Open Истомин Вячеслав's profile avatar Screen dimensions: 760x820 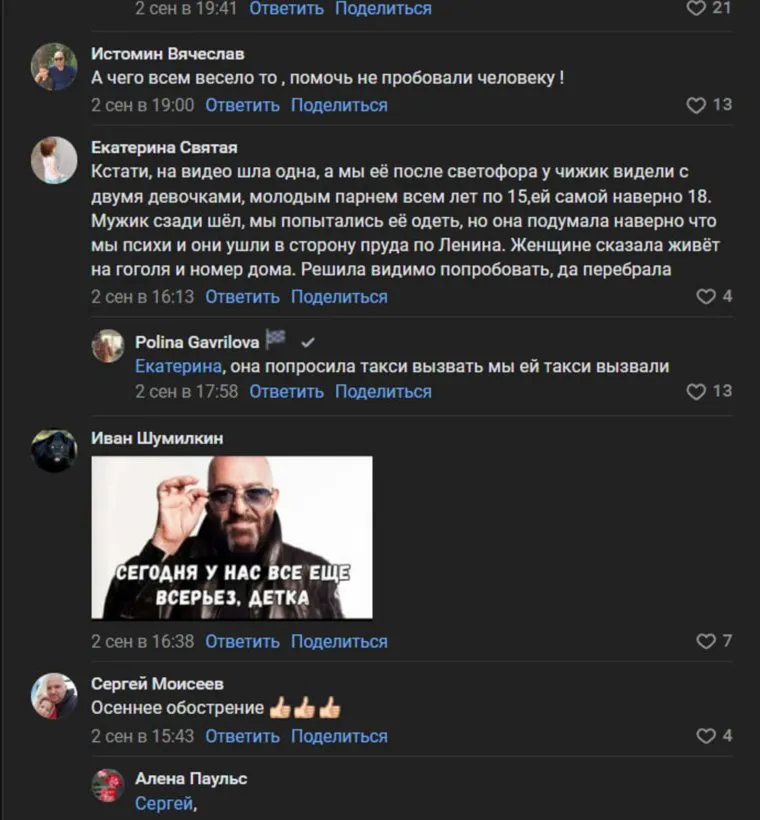(x=54, y=67)
